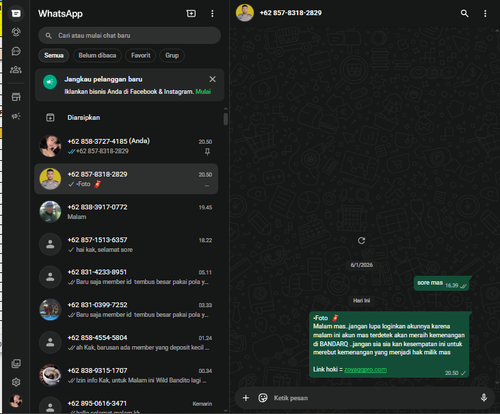Open the Communities icon in sidebar
The width and height of the screenshot is (500, 414).
point(16,70)
